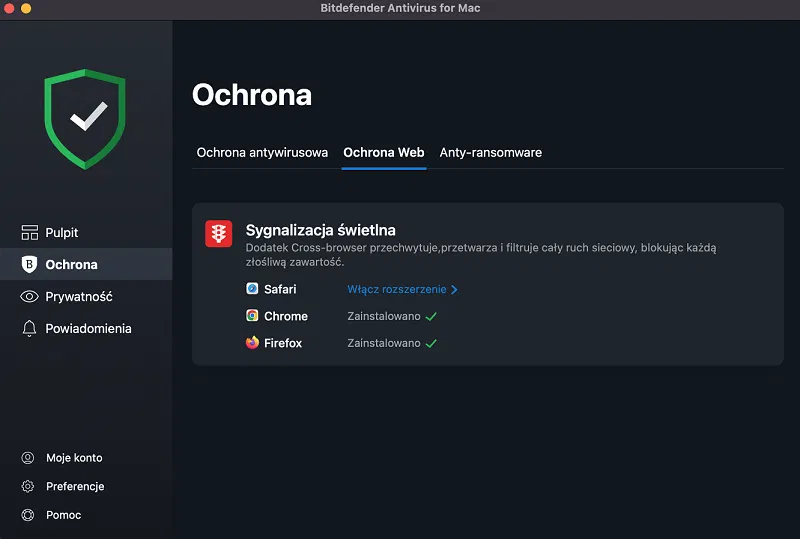
Task: Click the Chrome label
Action: click(286, 316)
